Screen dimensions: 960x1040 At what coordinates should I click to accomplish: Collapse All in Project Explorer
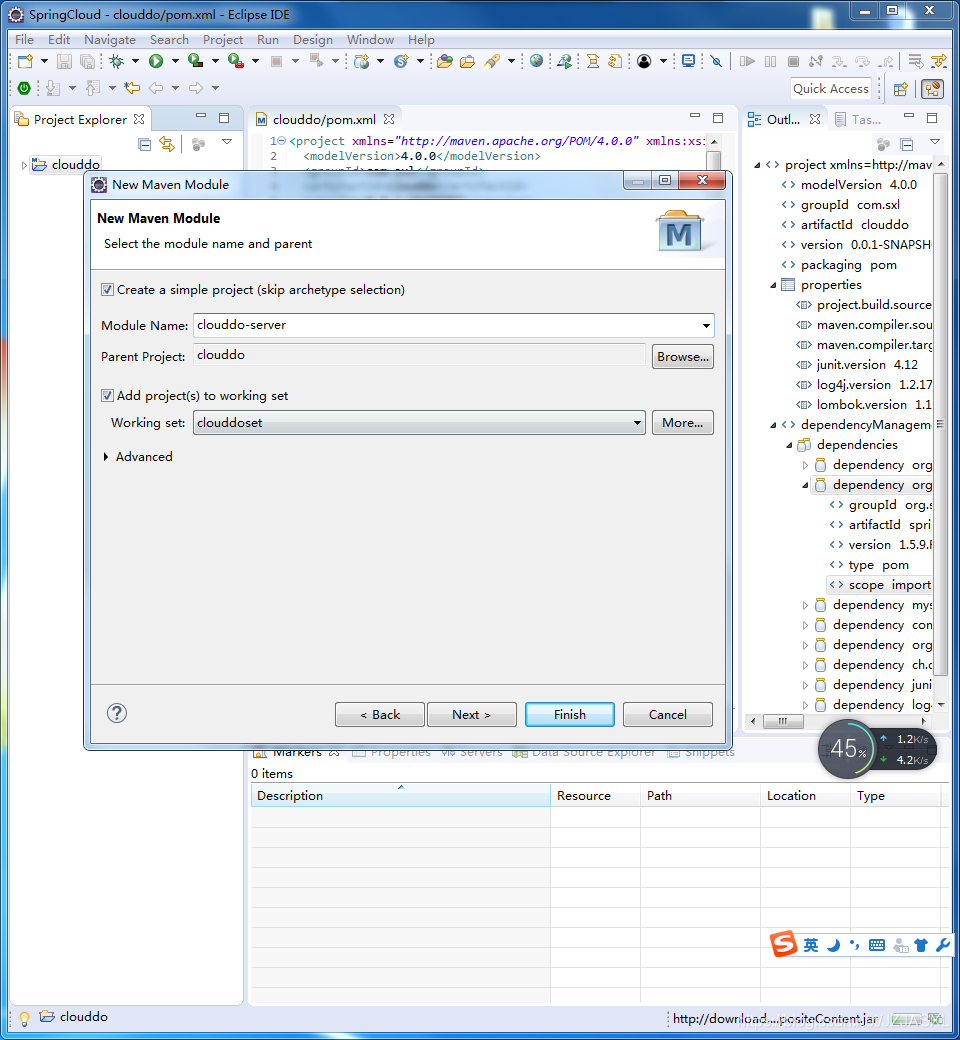pos(144,144)
